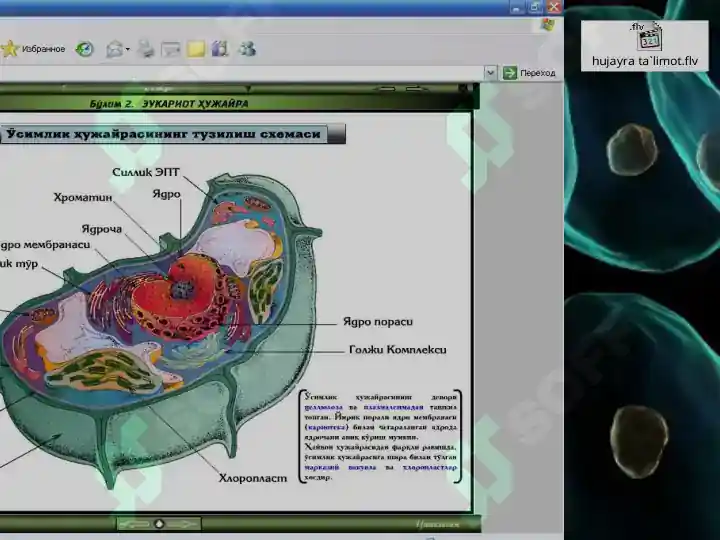Open the марказий вакуола link

(x=340, y=467)
